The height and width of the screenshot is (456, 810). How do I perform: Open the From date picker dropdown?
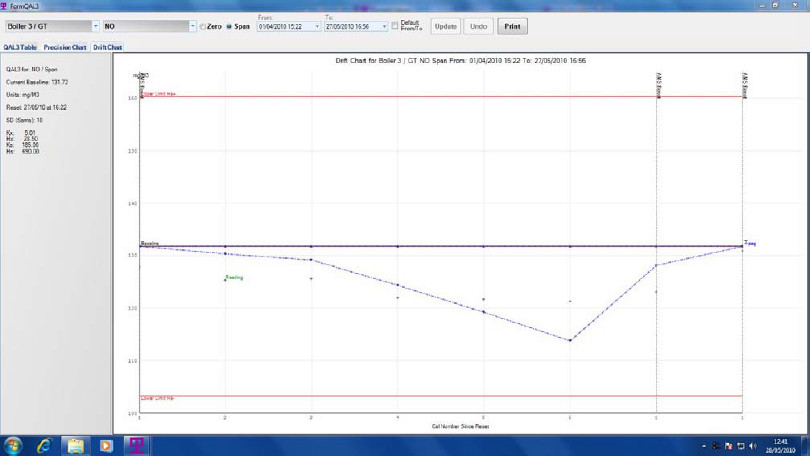[317, 27]
